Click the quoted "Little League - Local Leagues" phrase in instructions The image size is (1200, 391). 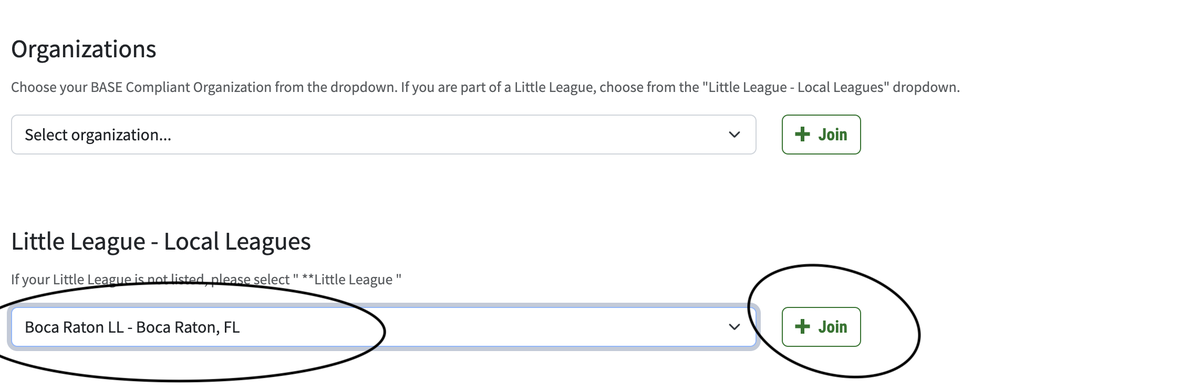795,87
